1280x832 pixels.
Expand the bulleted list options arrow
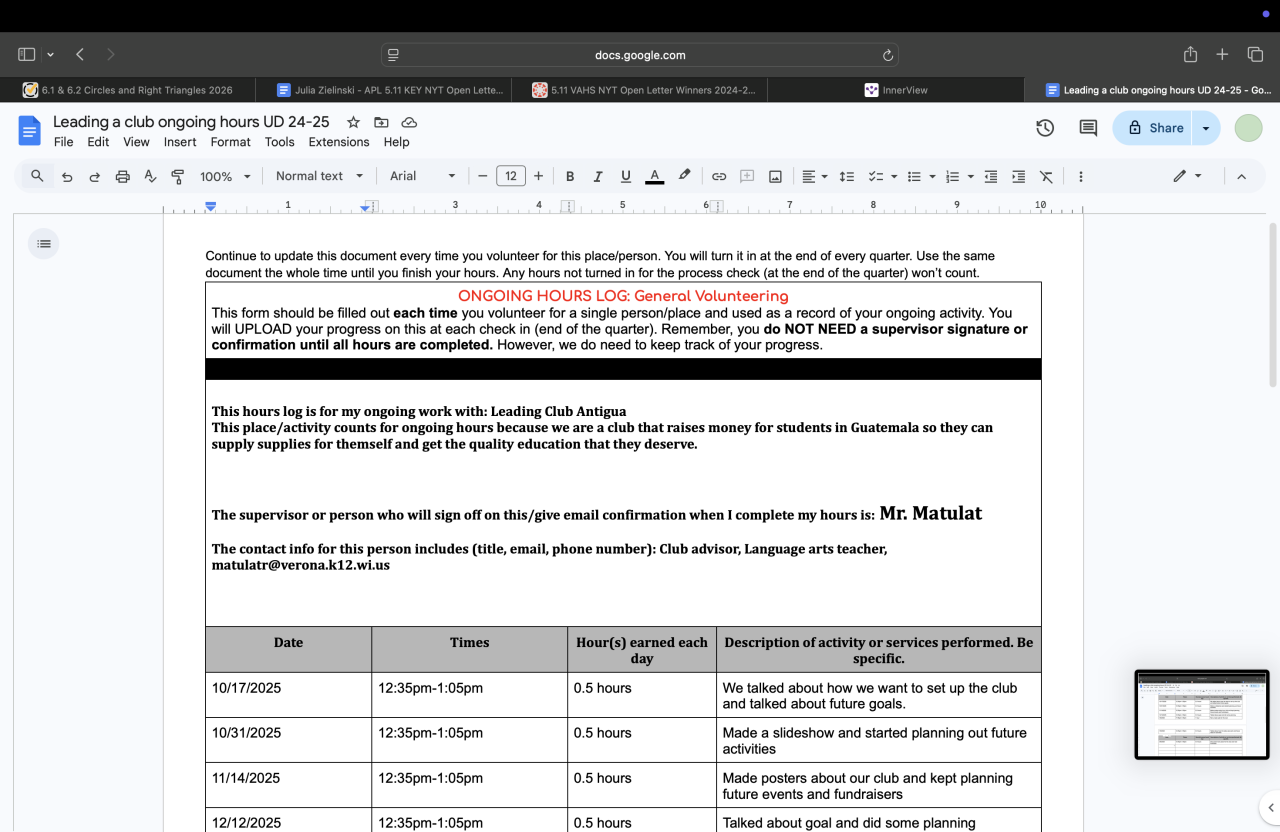tap(932, 176)
